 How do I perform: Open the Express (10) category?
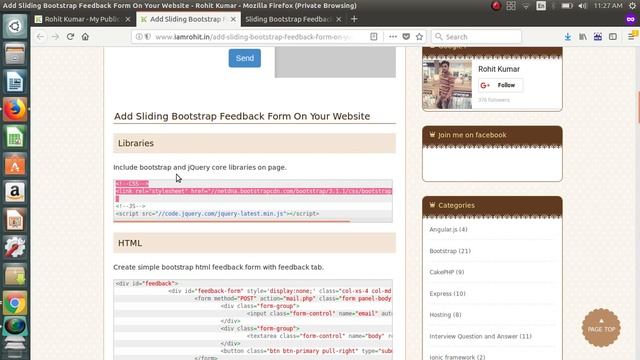447,293
